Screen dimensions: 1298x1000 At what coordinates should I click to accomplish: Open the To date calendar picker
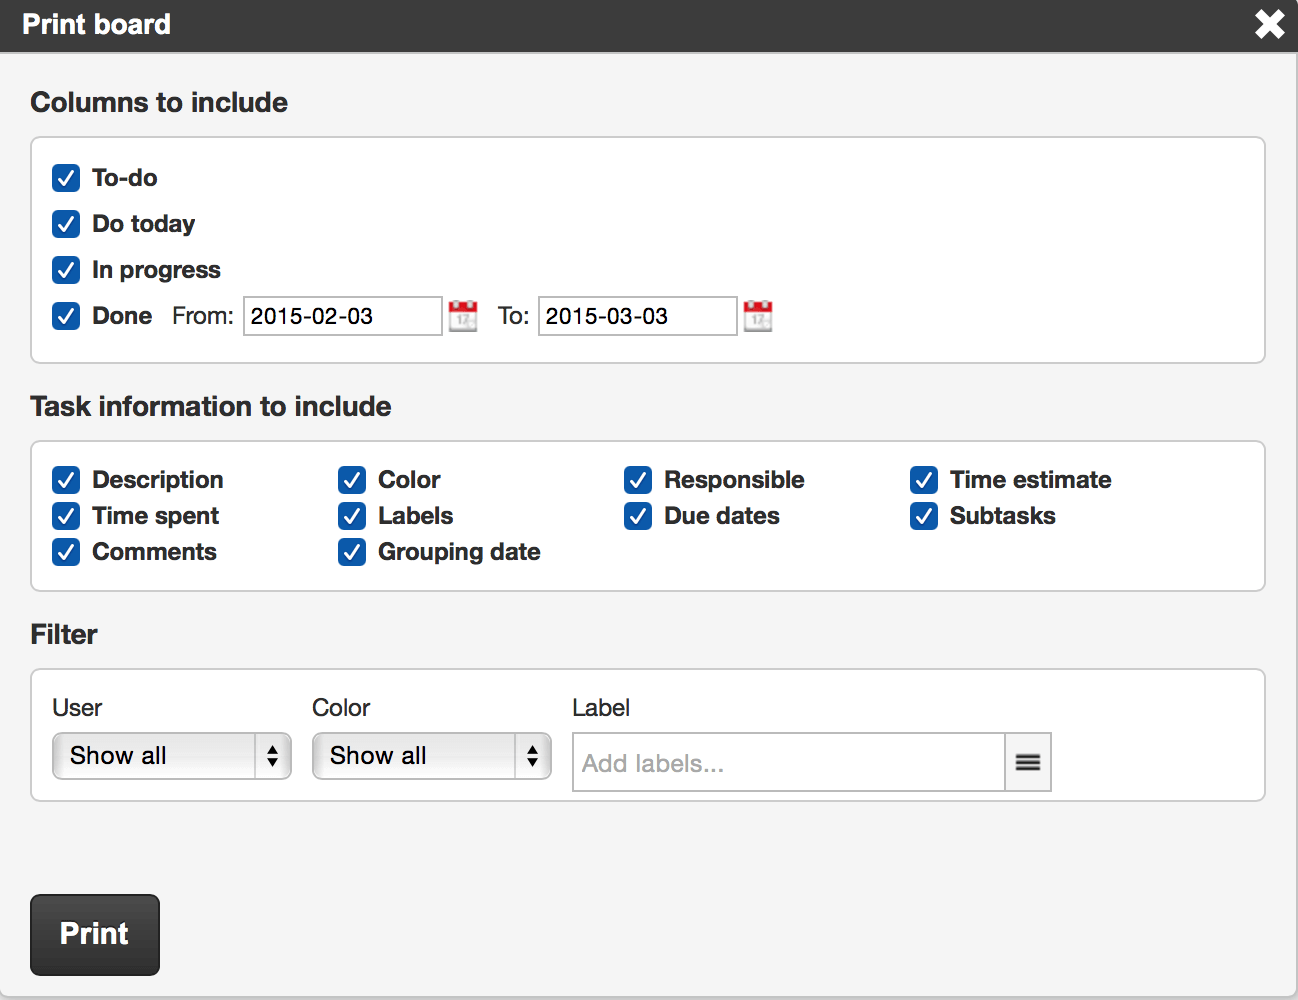pos(758,316)
